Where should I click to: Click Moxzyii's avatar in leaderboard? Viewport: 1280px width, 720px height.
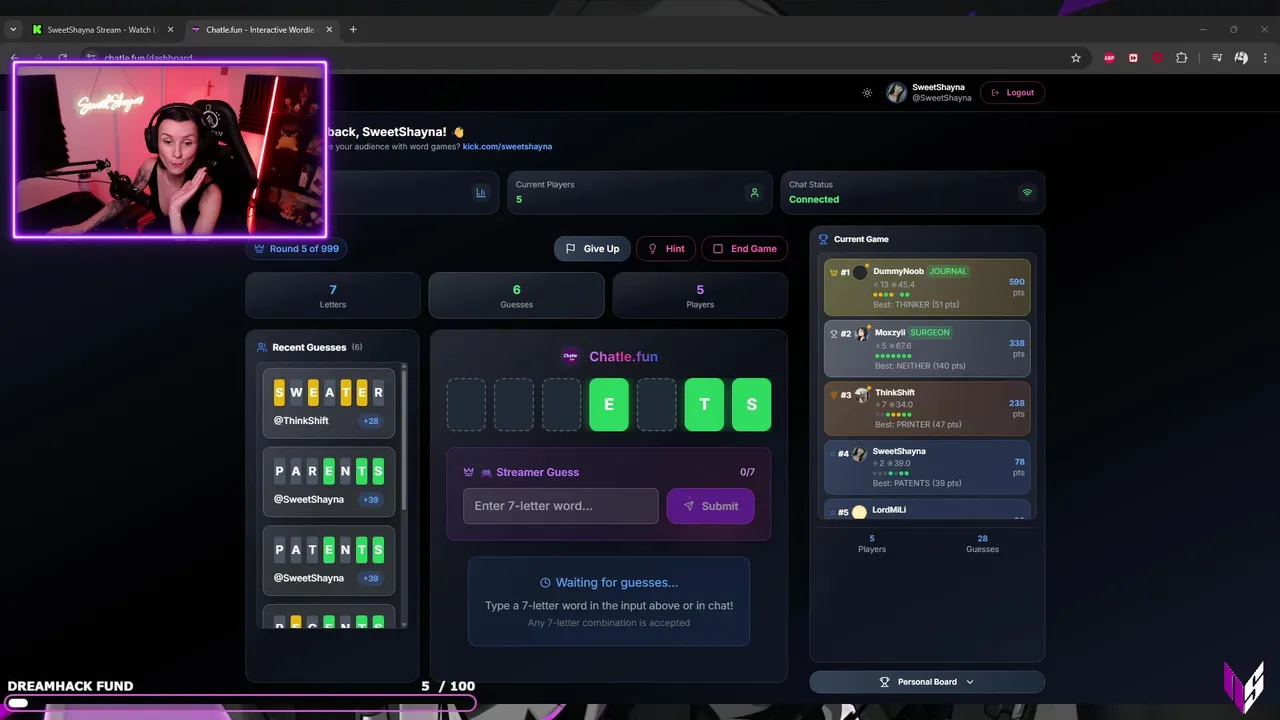[862, 333]
